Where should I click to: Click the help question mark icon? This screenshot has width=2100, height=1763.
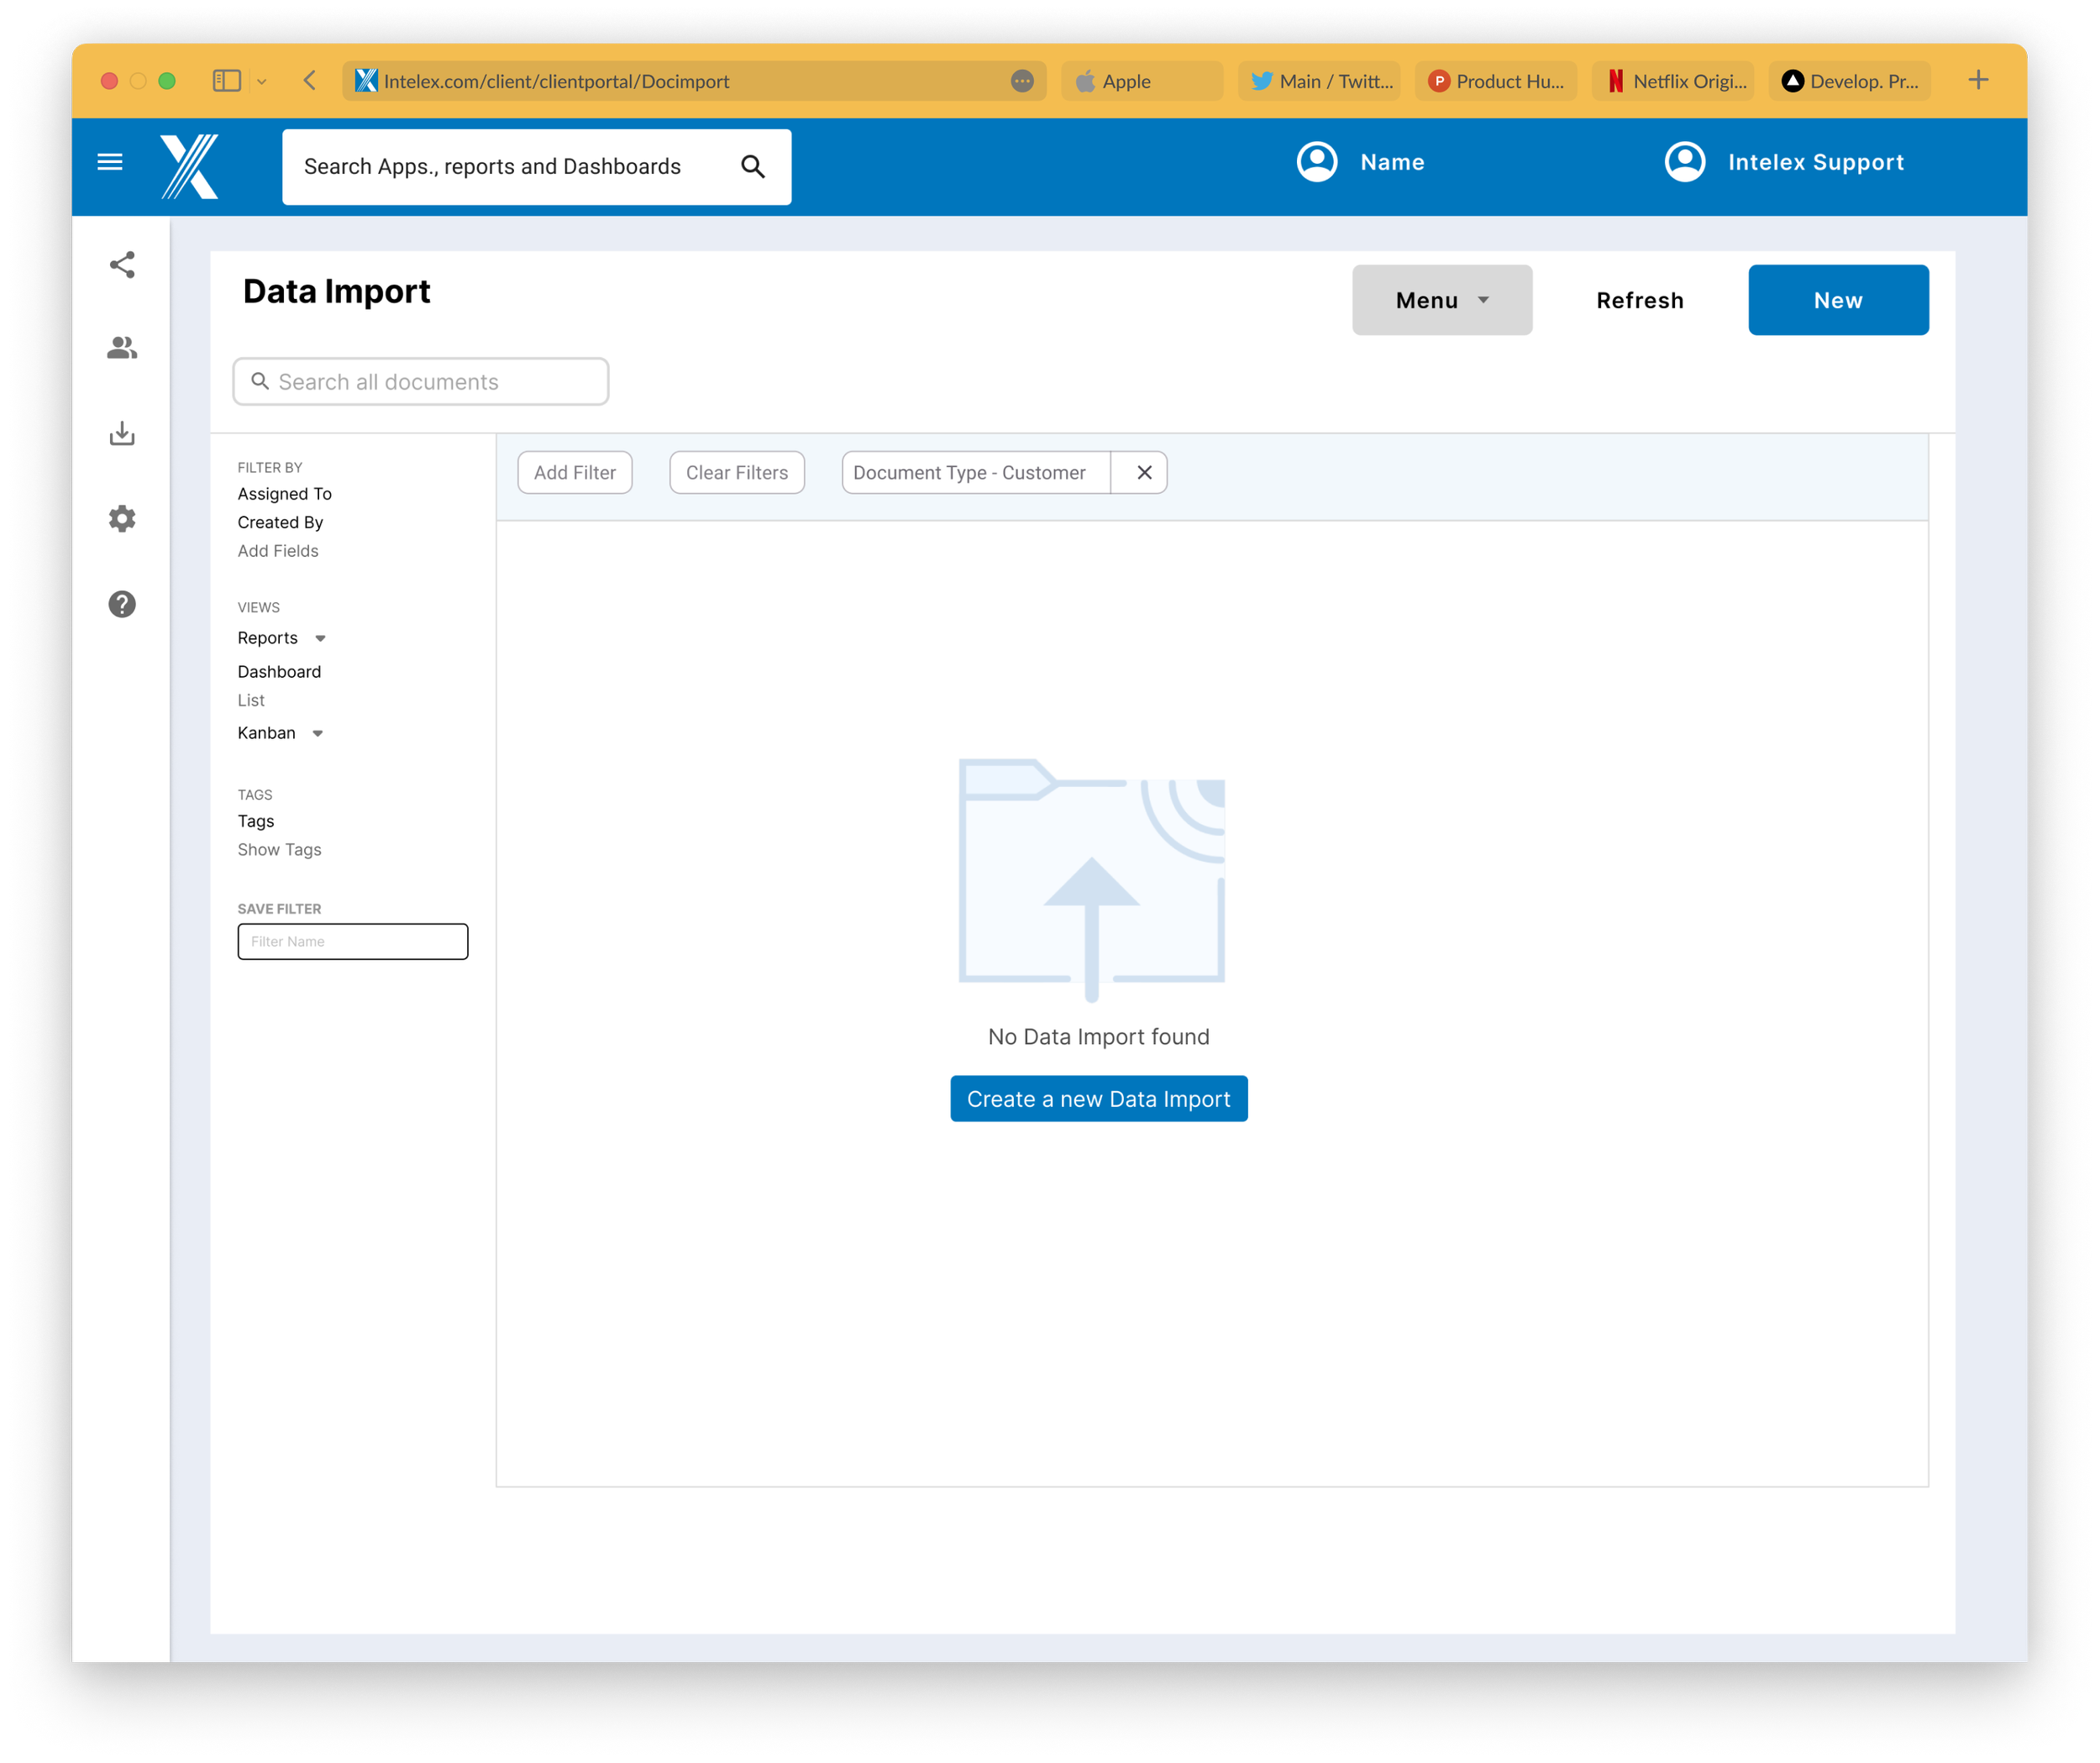(123, 605)
